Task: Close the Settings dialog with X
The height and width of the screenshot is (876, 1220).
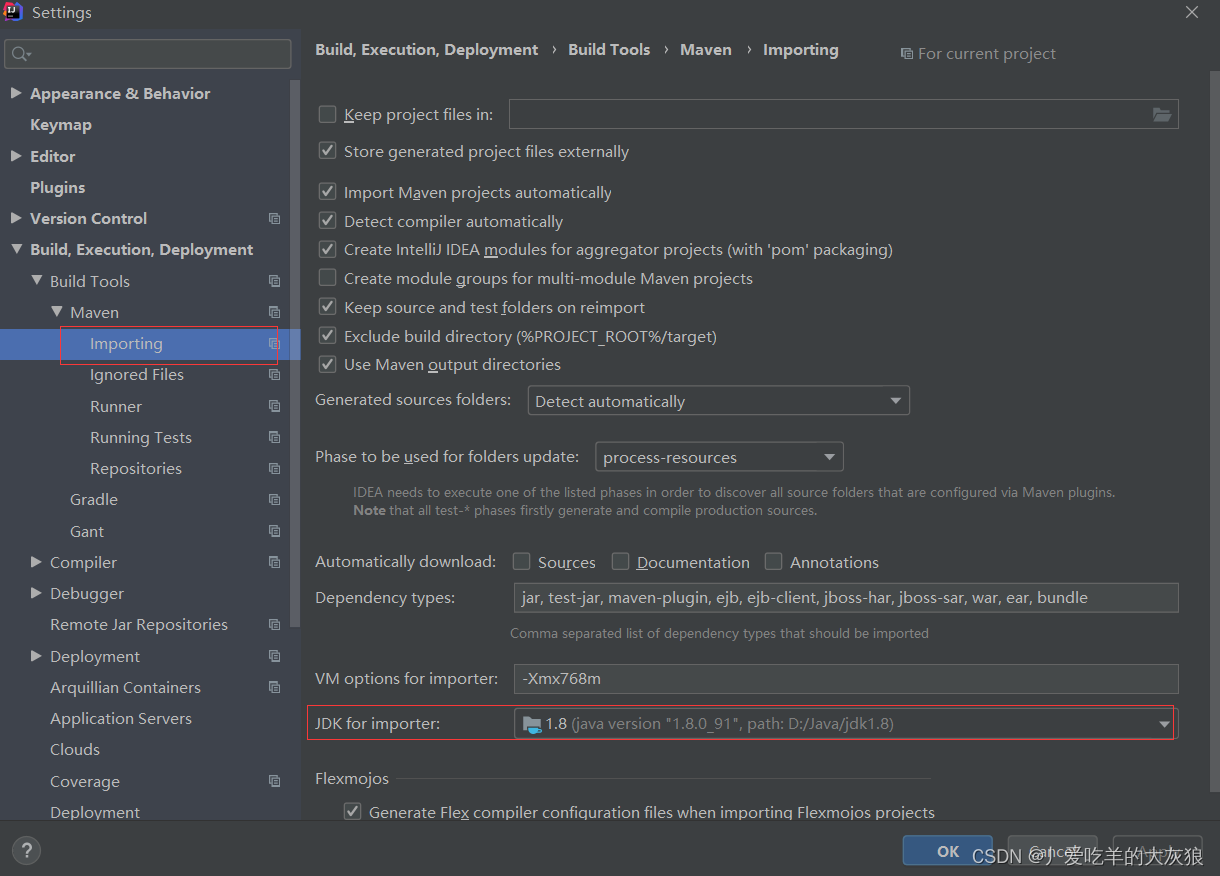Action: (1192, 12)
